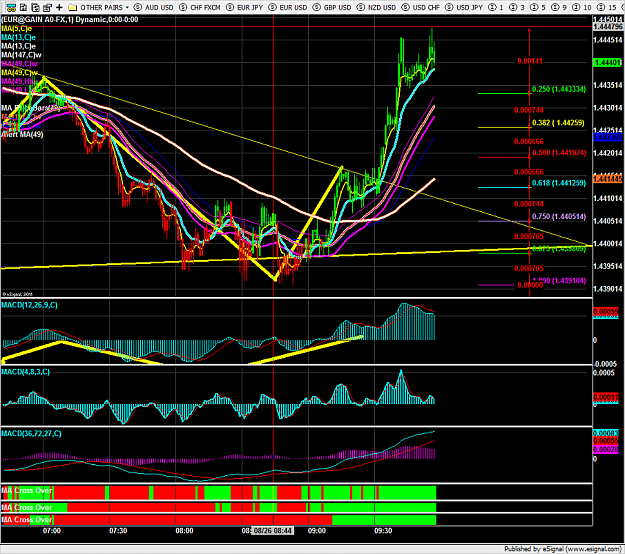The image size is (625, 554).
Task: Expand the OTHER PAIRS dropdown arrow
Action: point(127,8)
